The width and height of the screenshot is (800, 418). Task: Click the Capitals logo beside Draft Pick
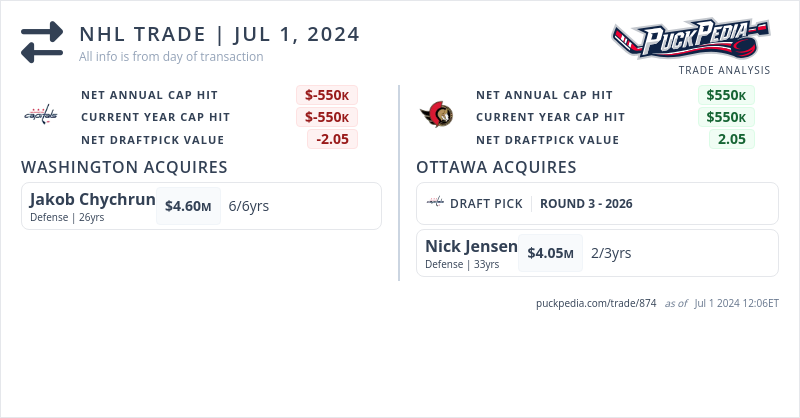coord(435,203)
